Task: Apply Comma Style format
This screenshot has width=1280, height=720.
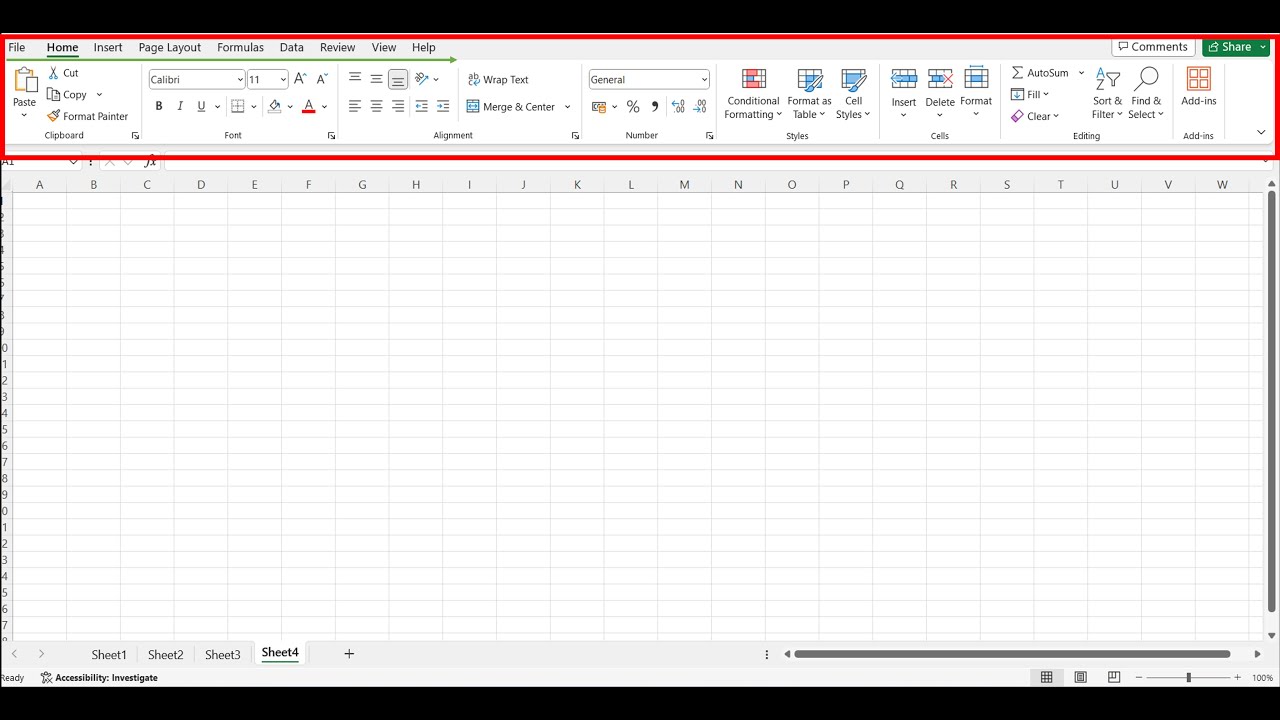Action: pyautogui.click(x=655, y=106)
